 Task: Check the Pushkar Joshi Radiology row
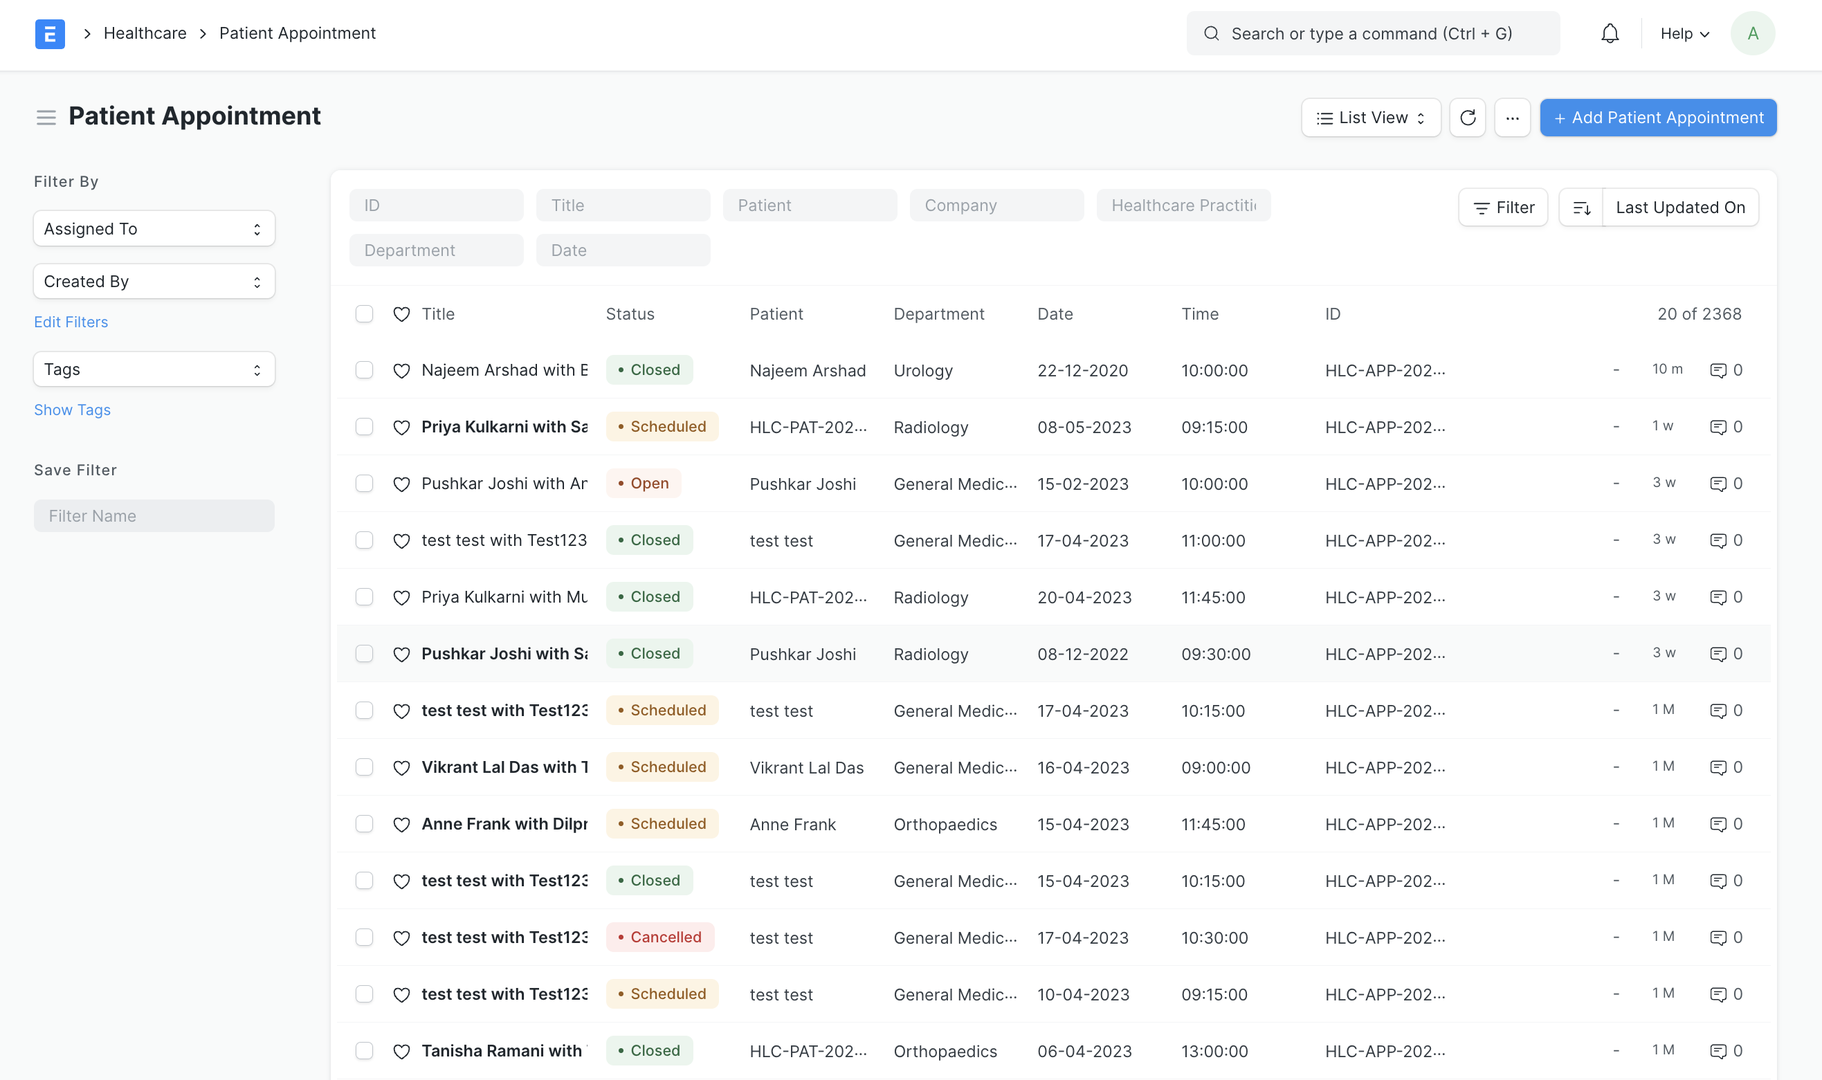coord(364,654)
